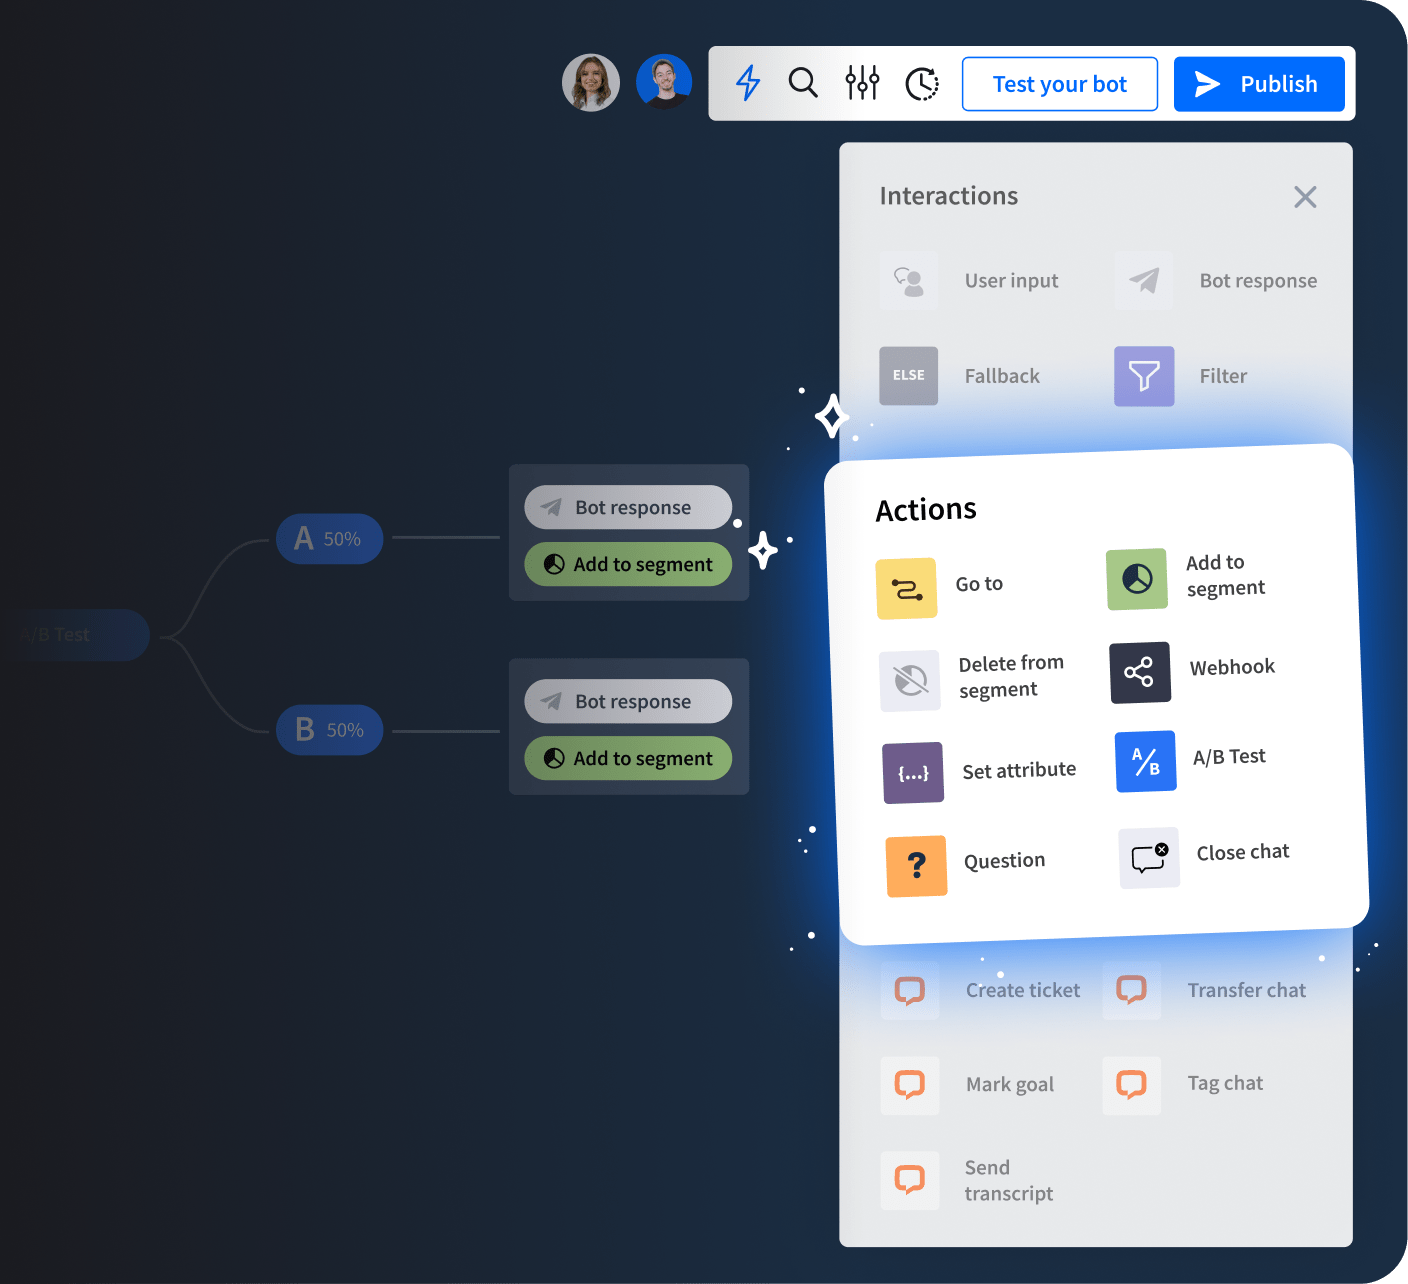The height and width of the screenshot is (1284, 1408).
Task: Click the Close chat action icon
Action: [x=1148, y=857]
